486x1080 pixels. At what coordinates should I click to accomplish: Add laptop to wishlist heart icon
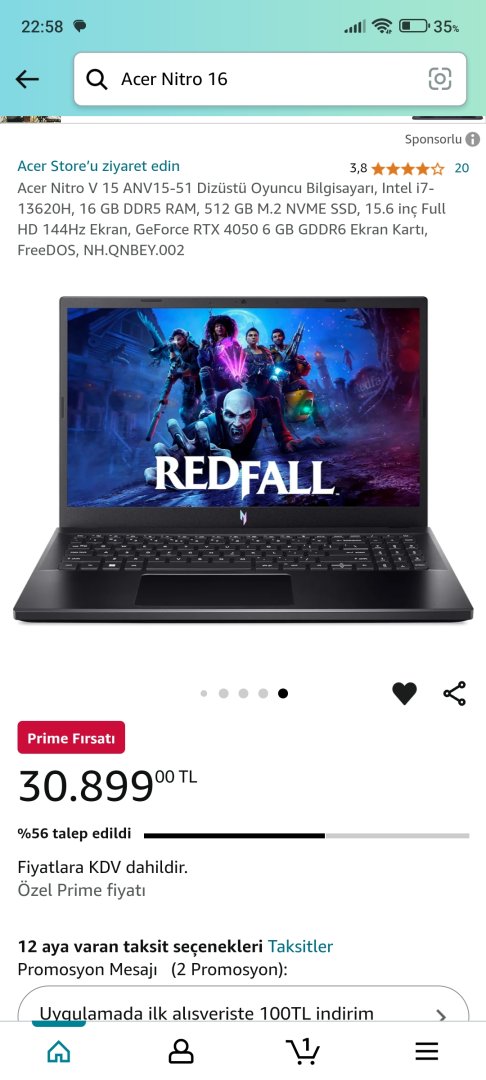(x=404, y=693)
